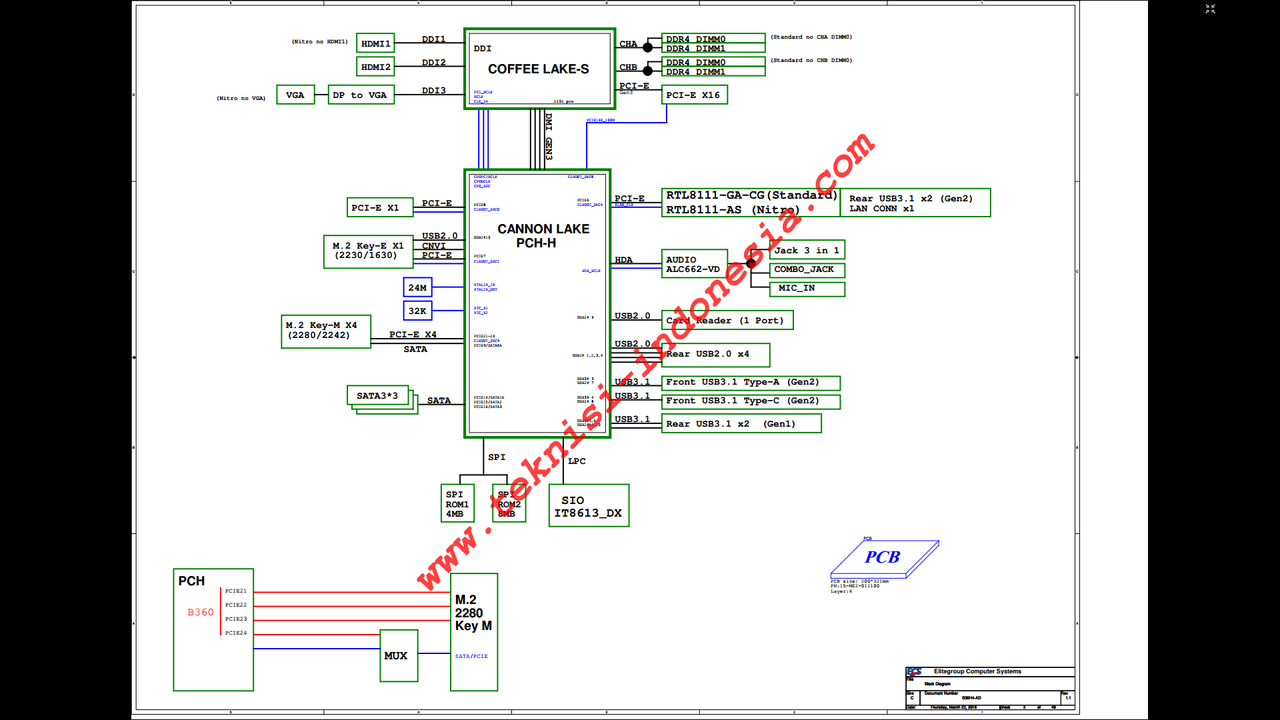Click the Jack 3 in 1 box

tap(807, 250)
